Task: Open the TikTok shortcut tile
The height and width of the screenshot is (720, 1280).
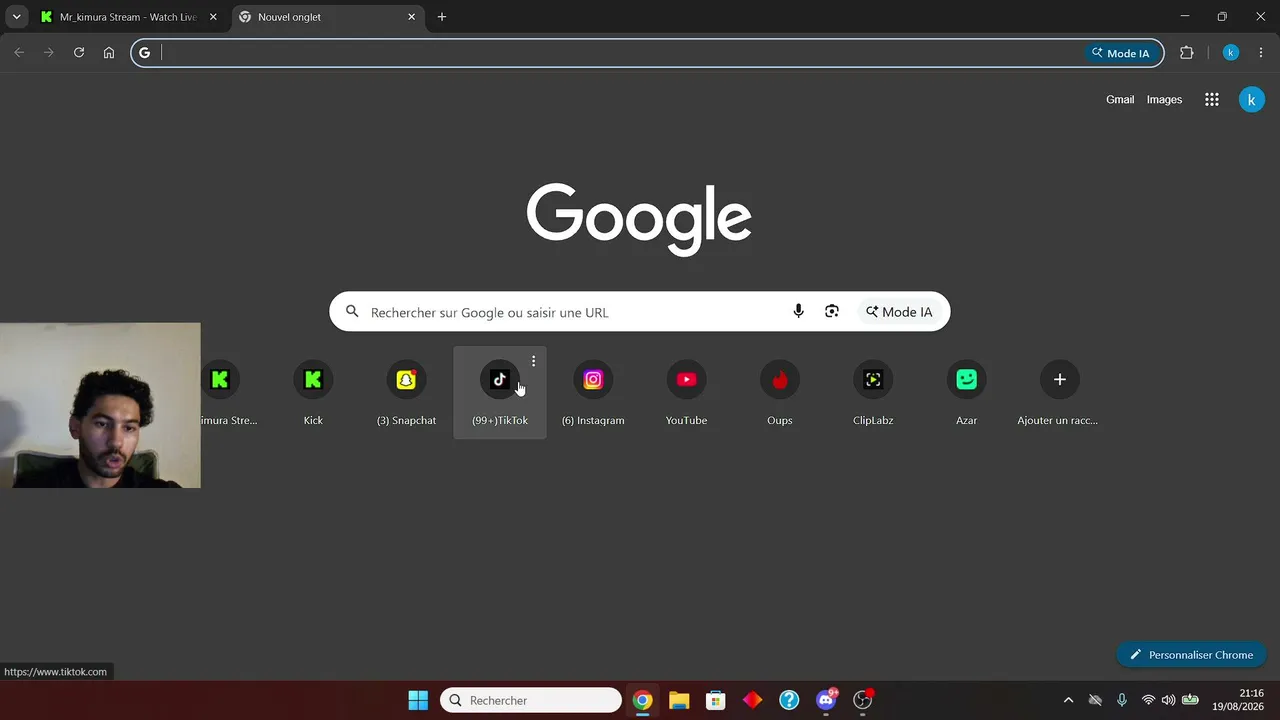Action: [x=500, y=393]
